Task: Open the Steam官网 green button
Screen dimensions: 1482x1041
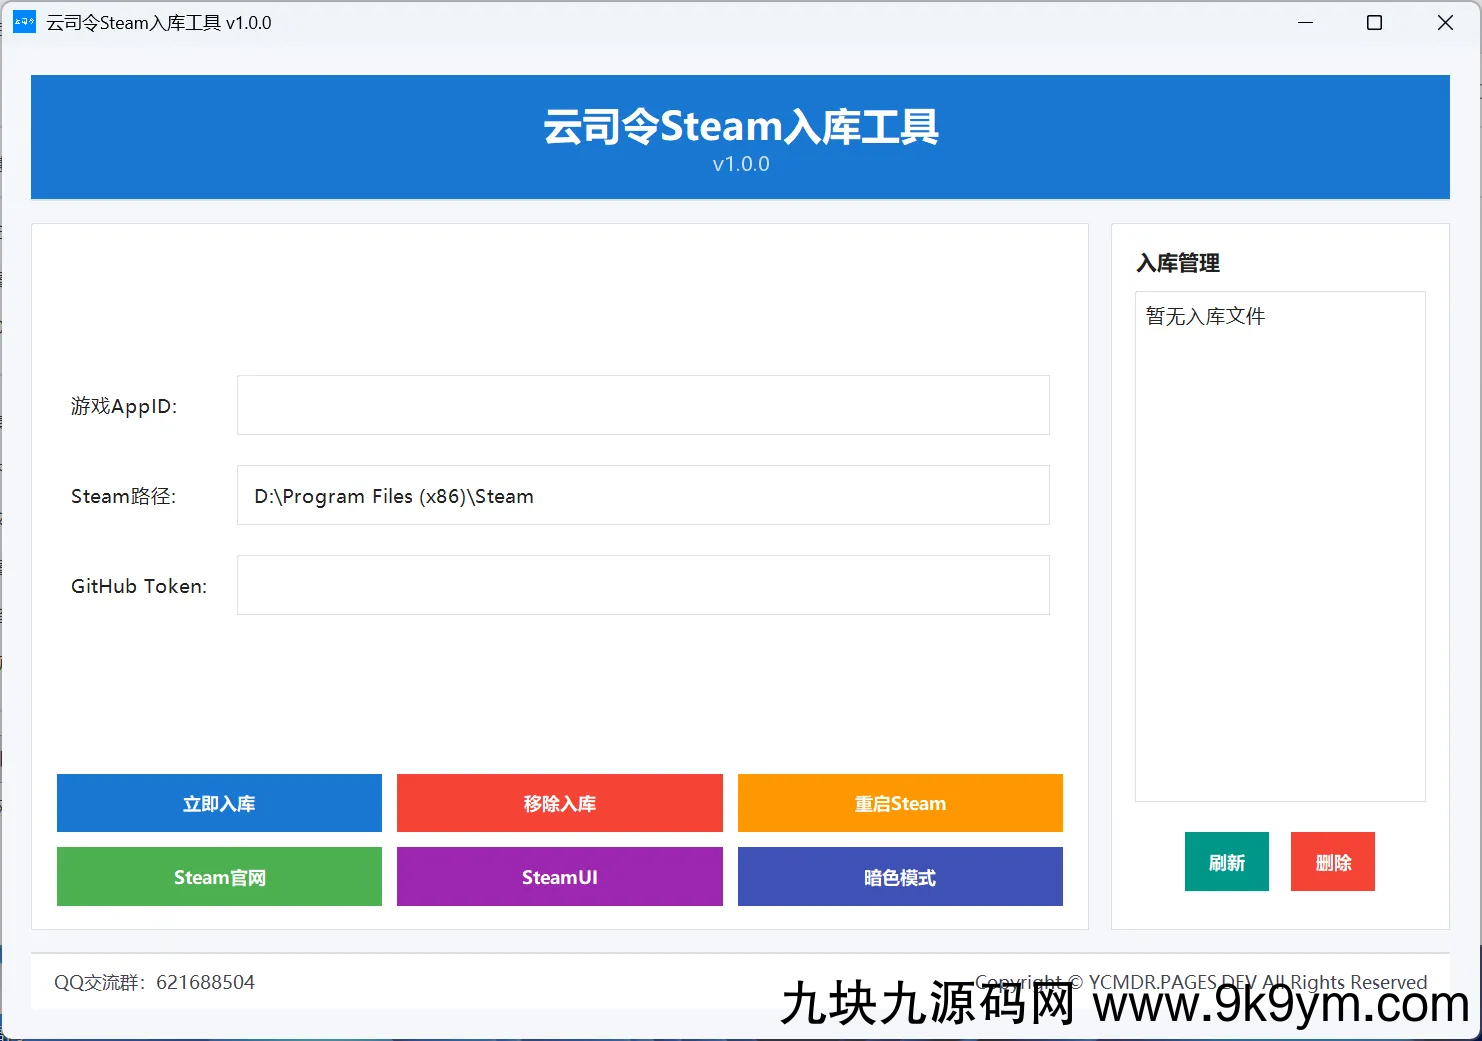Action: 219,877
